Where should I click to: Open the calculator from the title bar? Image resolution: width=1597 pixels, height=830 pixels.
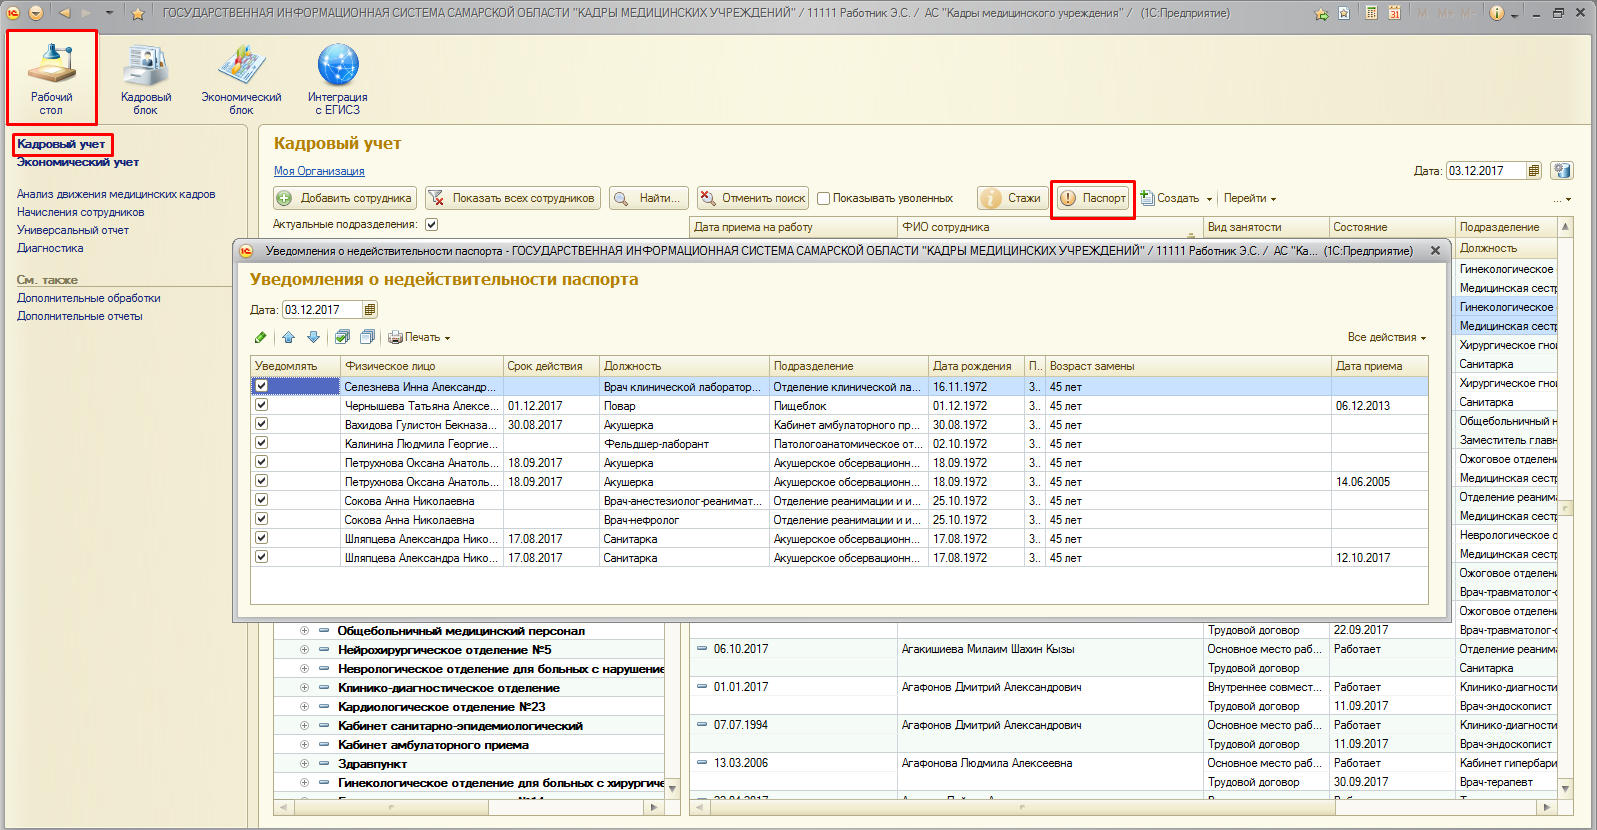[1371, 13]
